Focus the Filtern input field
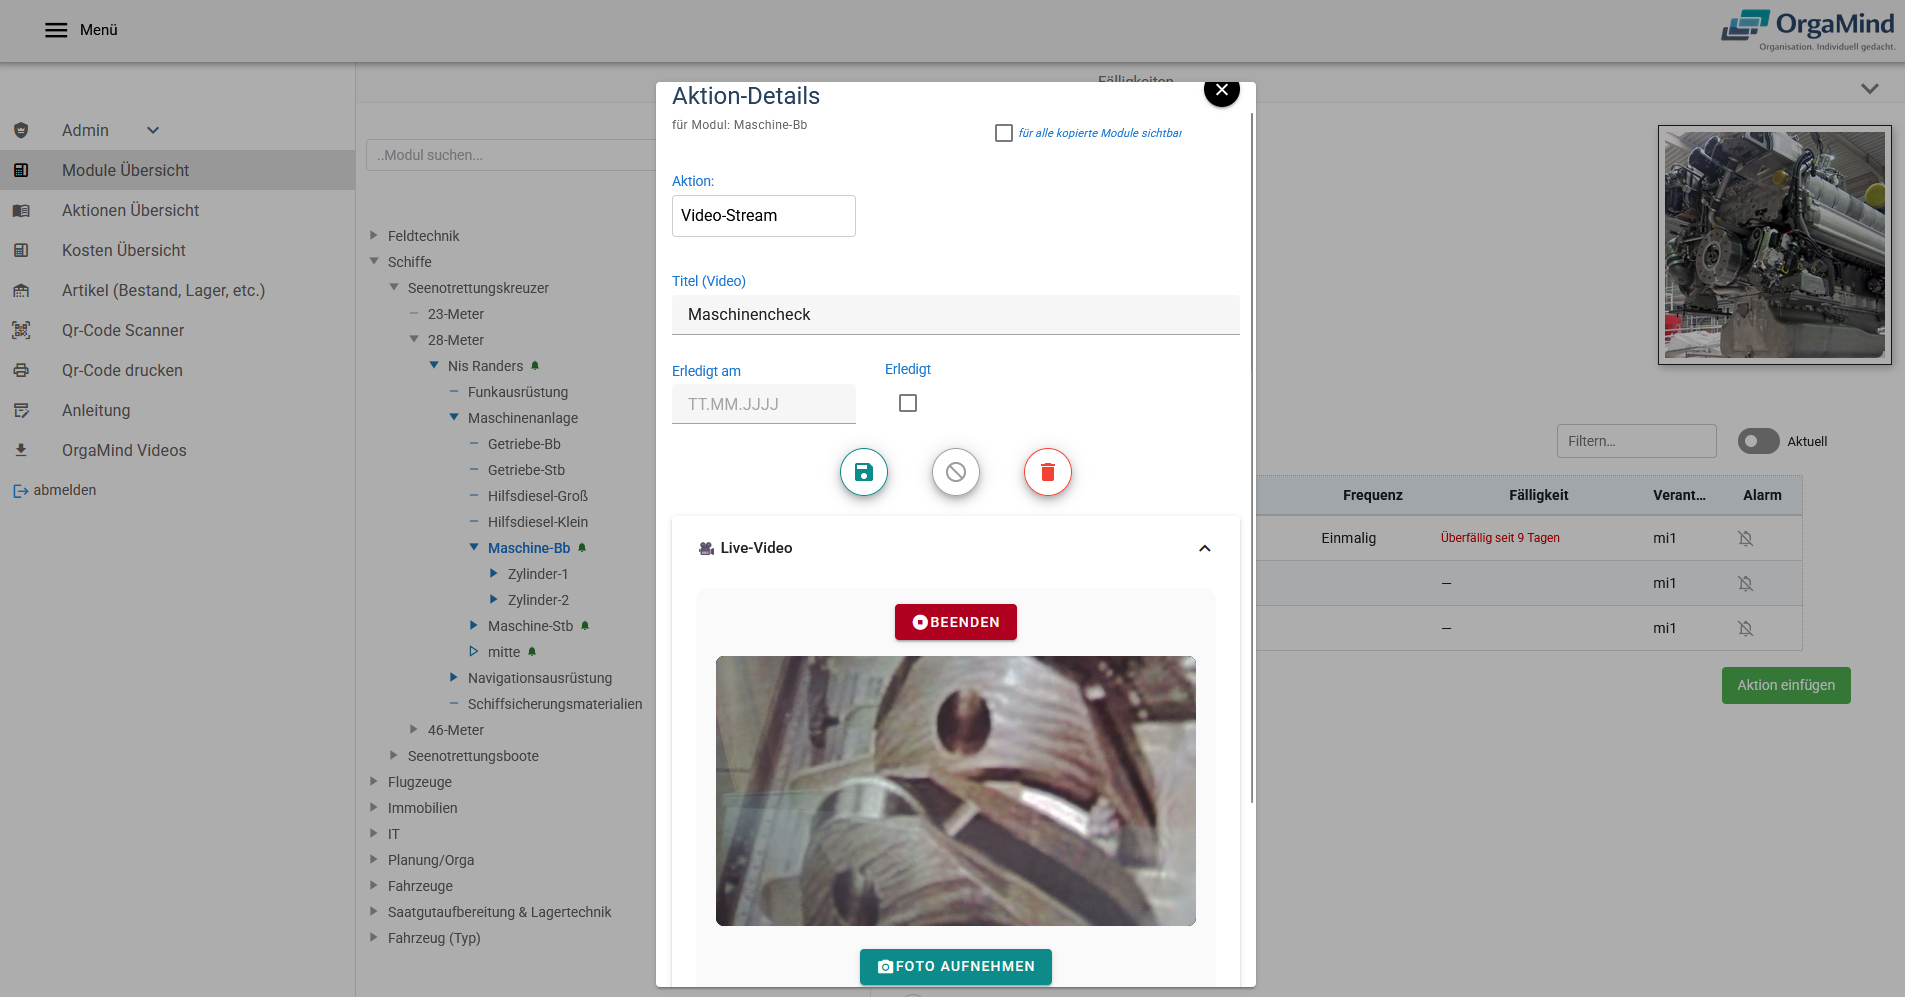 tap(1636, 441)
